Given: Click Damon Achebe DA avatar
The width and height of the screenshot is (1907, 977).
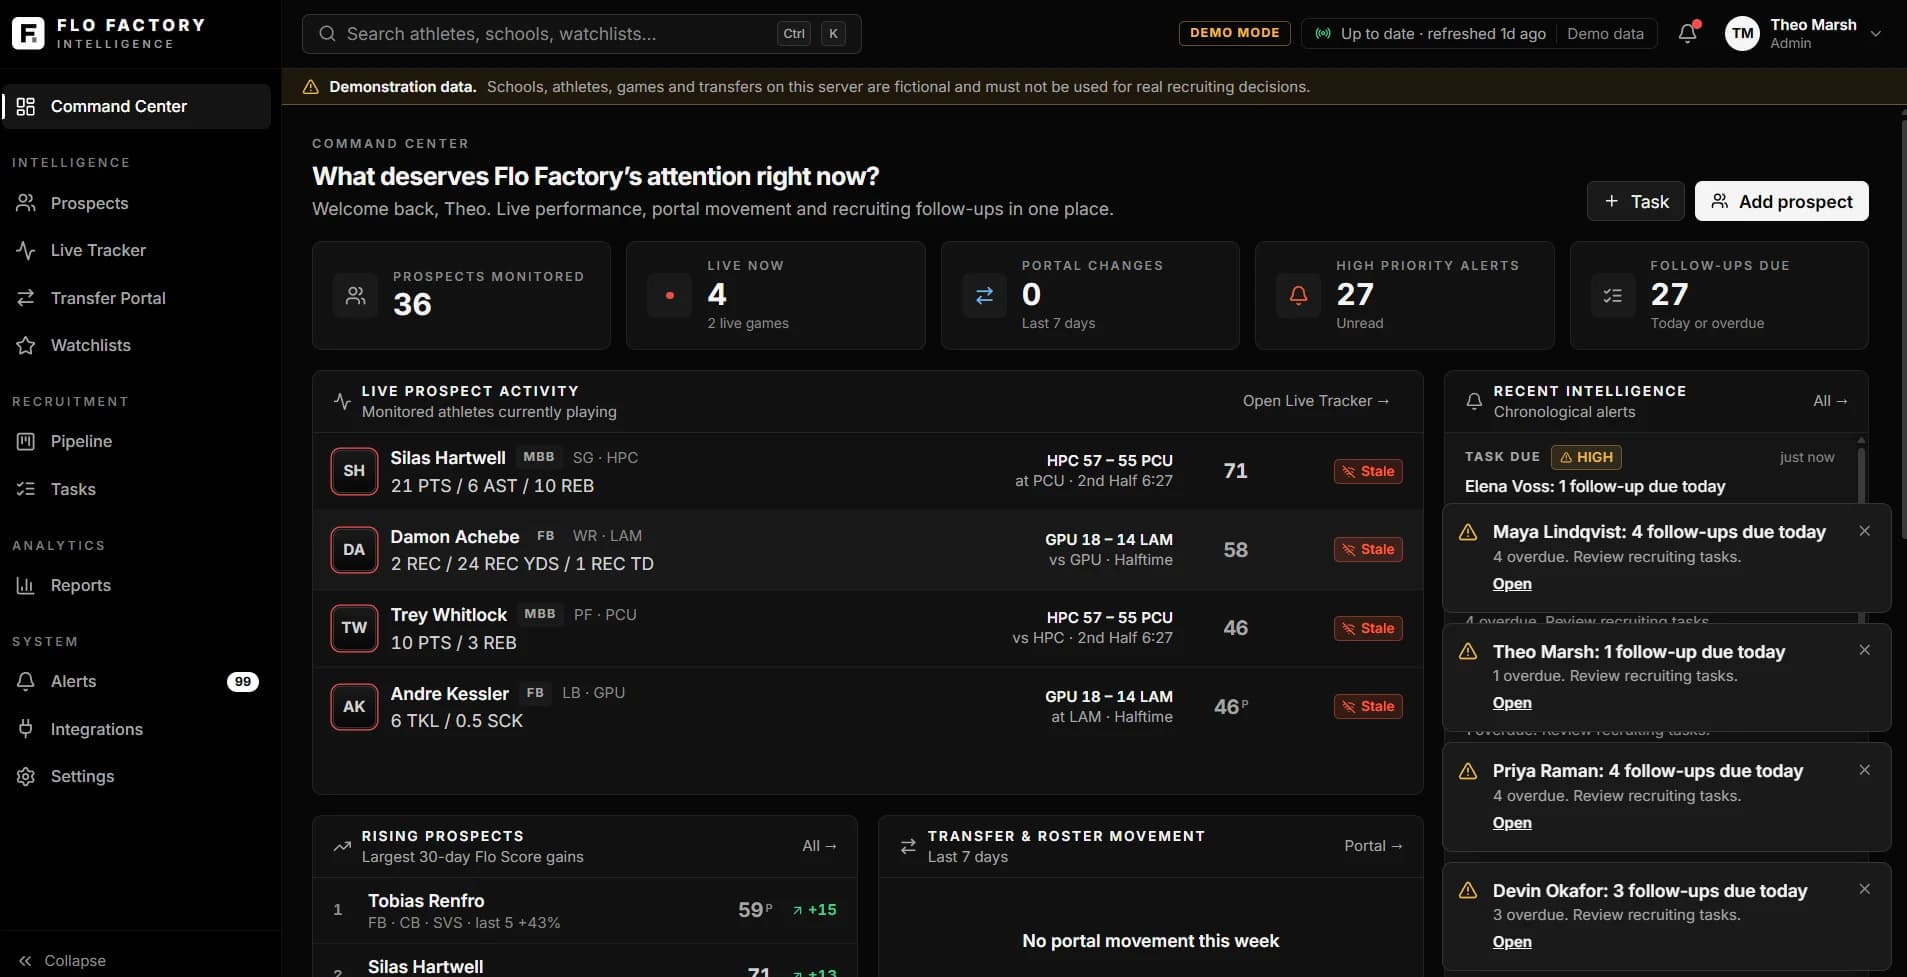Looking at the screenshot, I should [354, 550].
